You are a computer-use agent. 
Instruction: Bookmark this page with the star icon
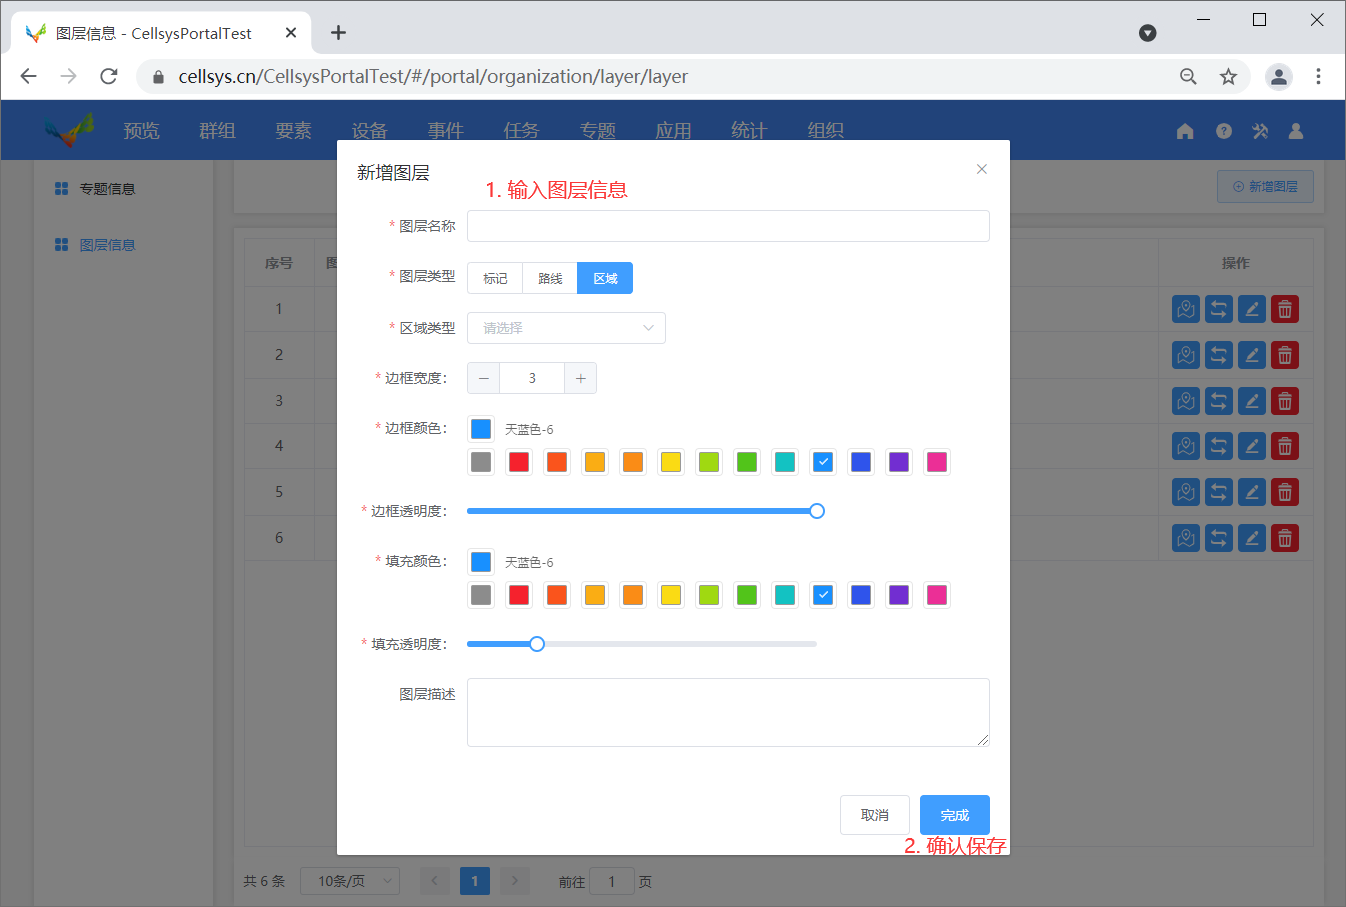(x=1228, y=76)
